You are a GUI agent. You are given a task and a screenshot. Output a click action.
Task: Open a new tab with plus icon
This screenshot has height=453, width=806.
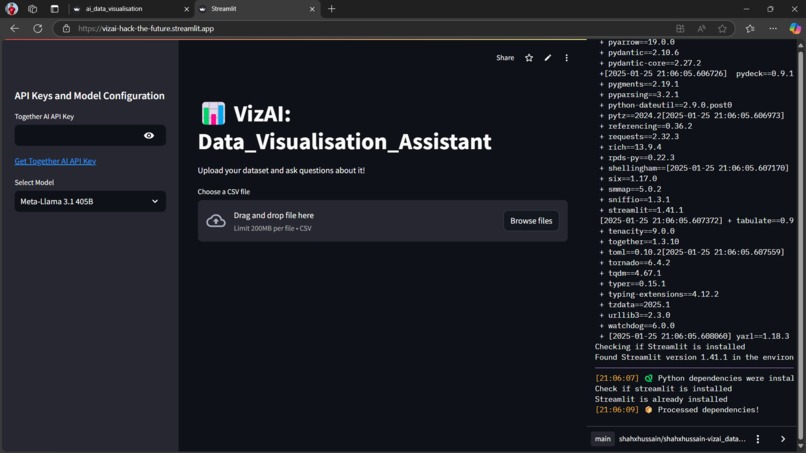[x=332, y=9]
